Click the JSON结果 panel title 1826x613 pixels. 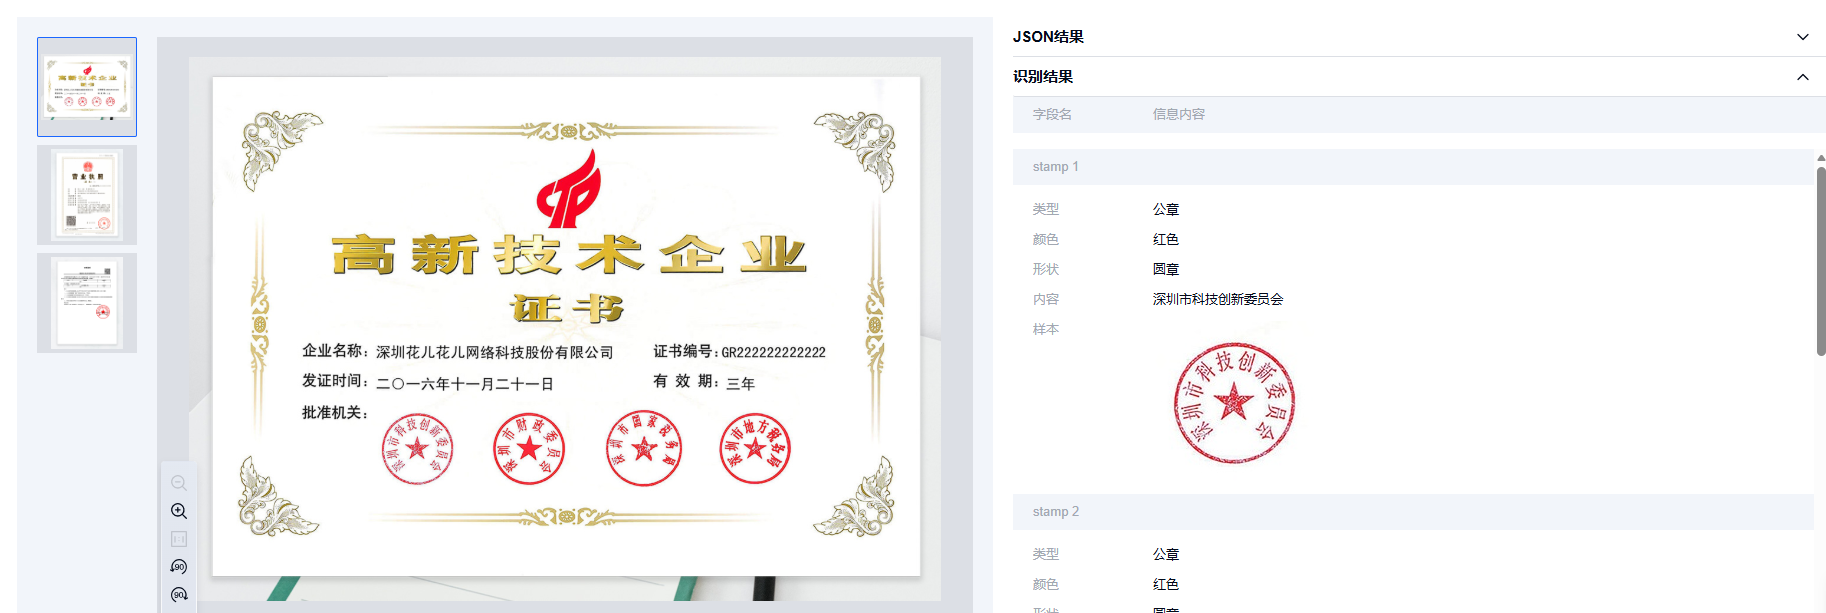point(1048,37)
